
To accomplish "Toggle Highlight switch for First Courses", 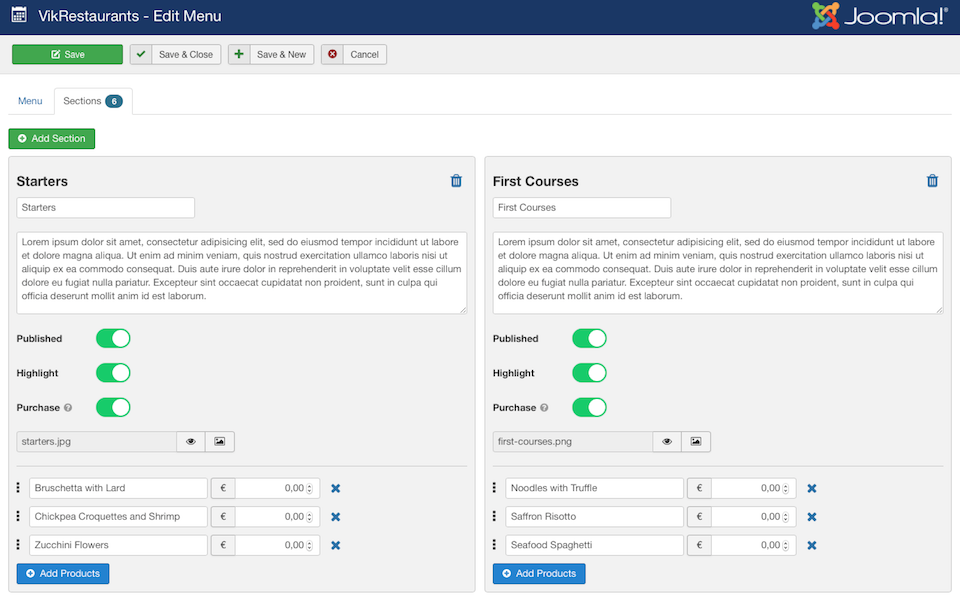I will point(590,373).
